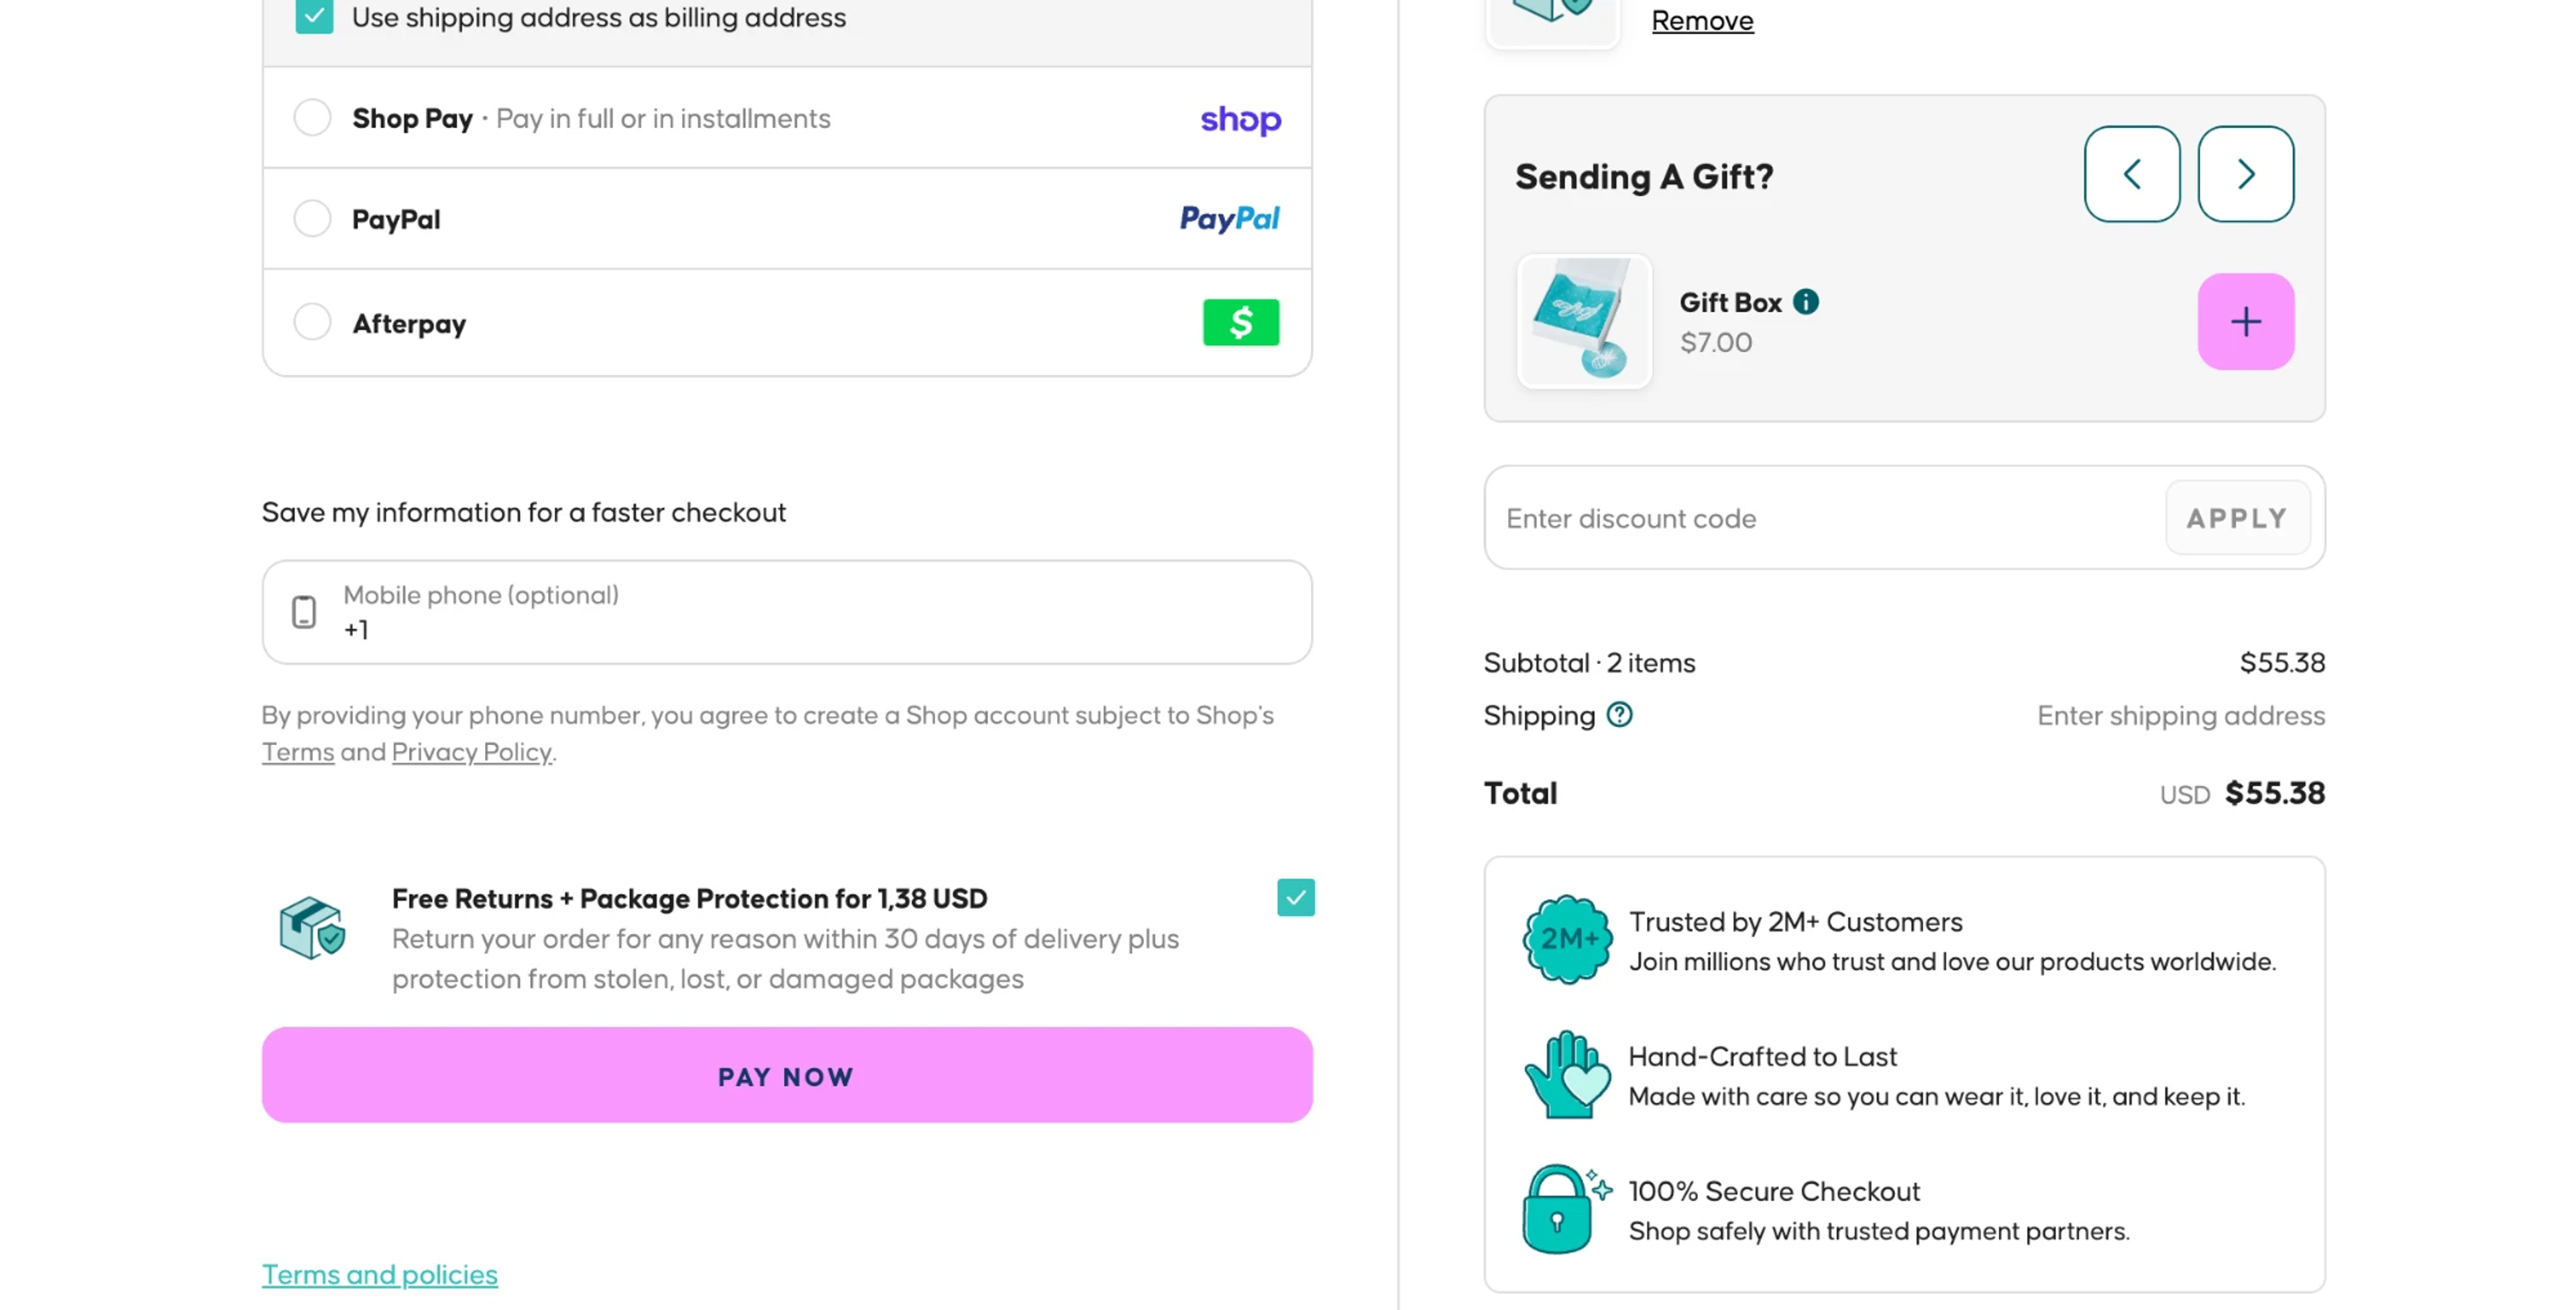Select the Shop Pay payment option

pyautogui.click(x=312, y=117)
